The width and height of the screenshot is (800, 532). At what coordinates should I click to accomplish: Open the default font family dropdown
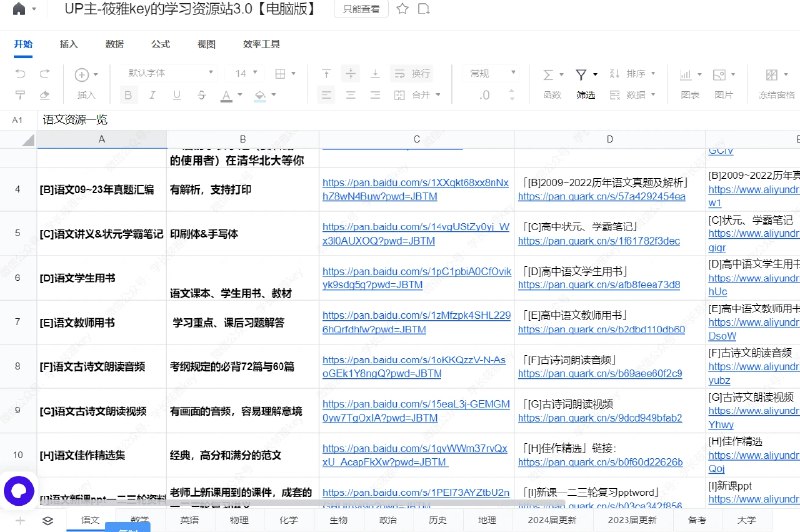pos(170,73)
